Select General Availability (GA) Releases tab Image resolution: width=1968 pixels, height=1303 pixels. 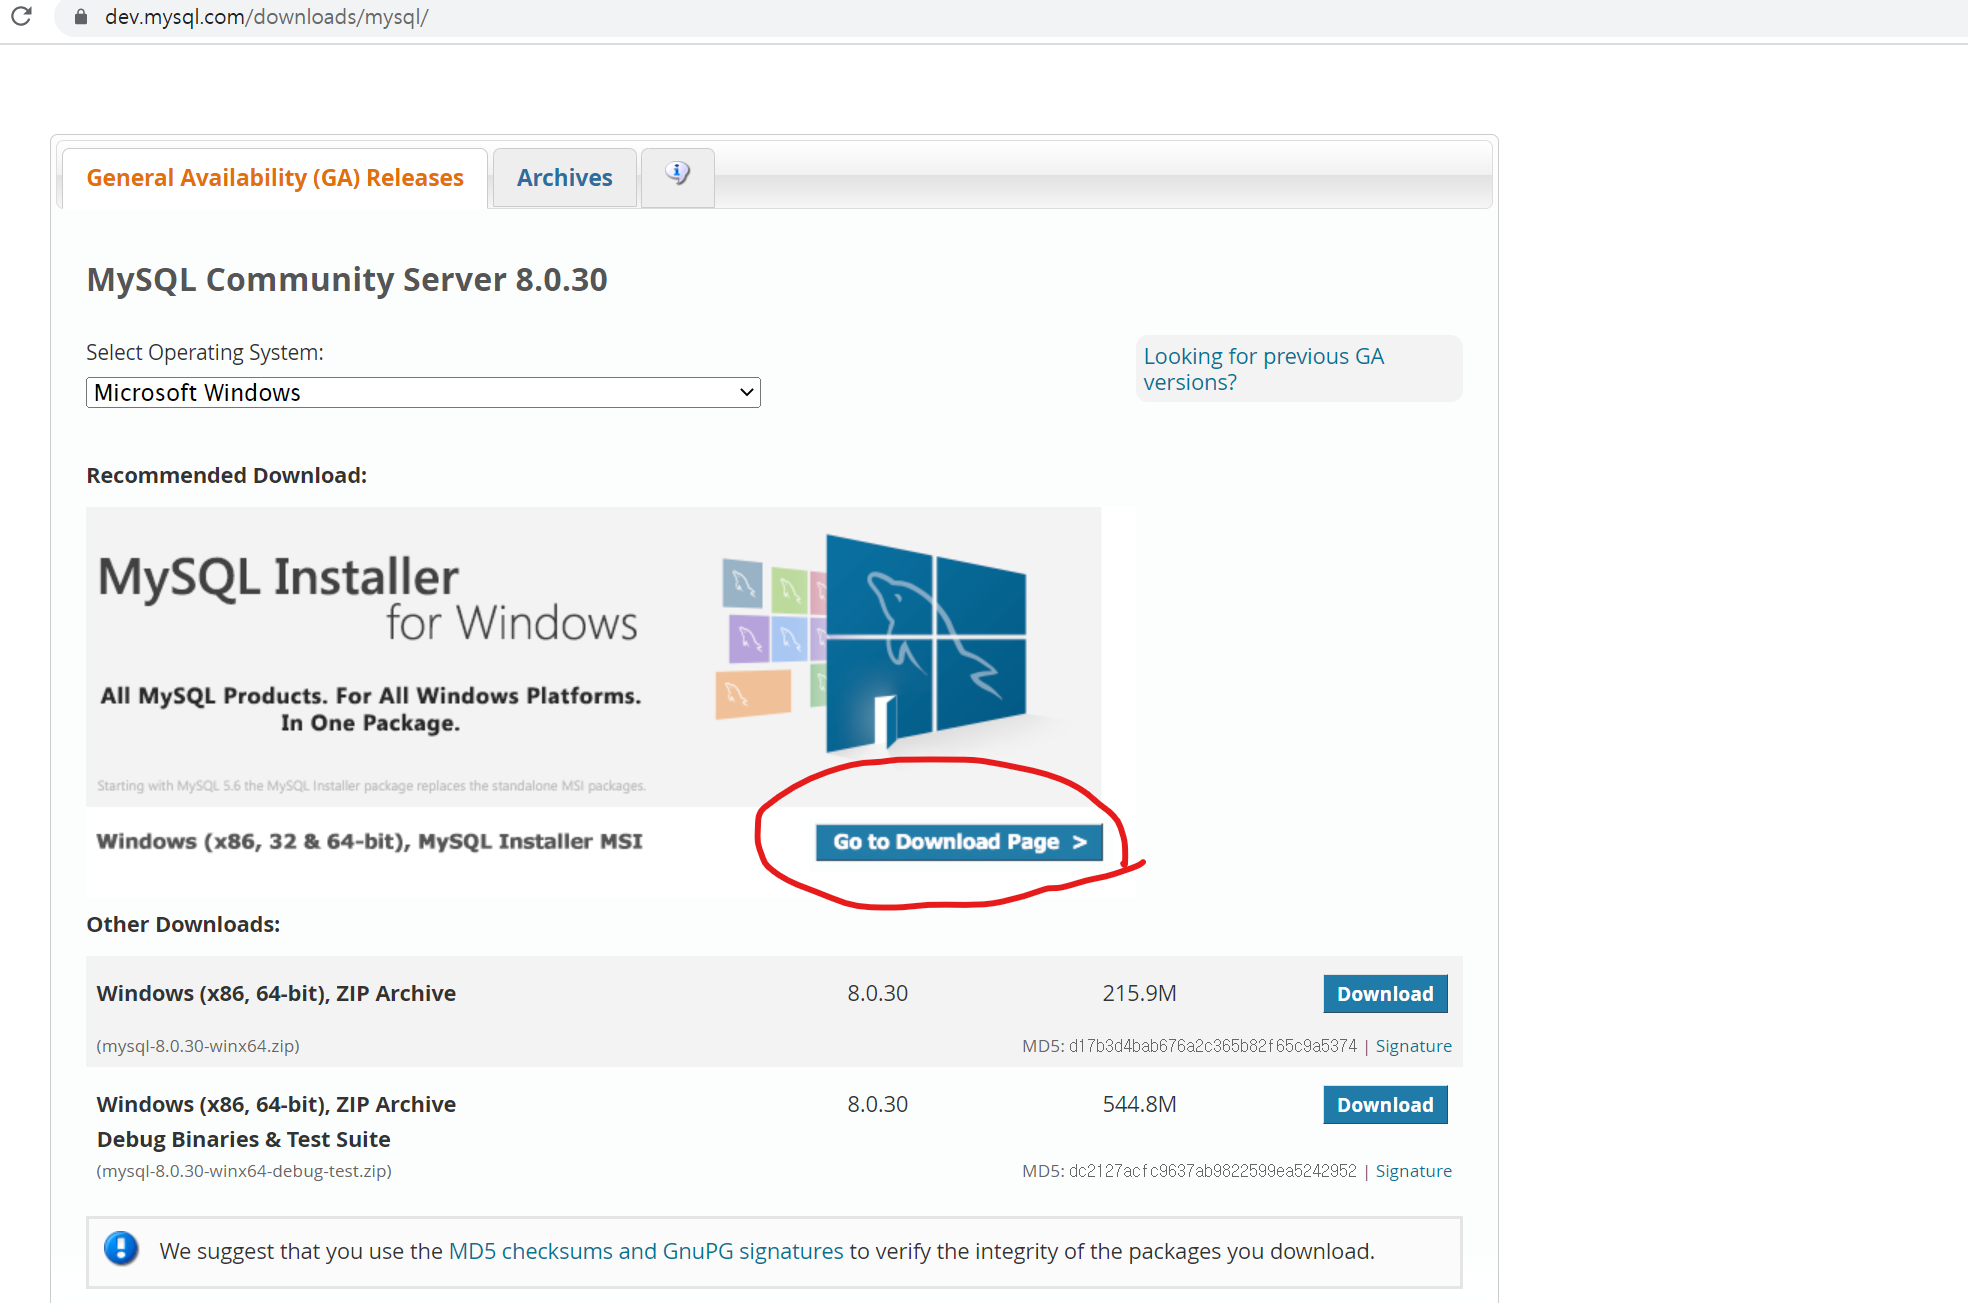pyautogui.click(x=275, y=178)
